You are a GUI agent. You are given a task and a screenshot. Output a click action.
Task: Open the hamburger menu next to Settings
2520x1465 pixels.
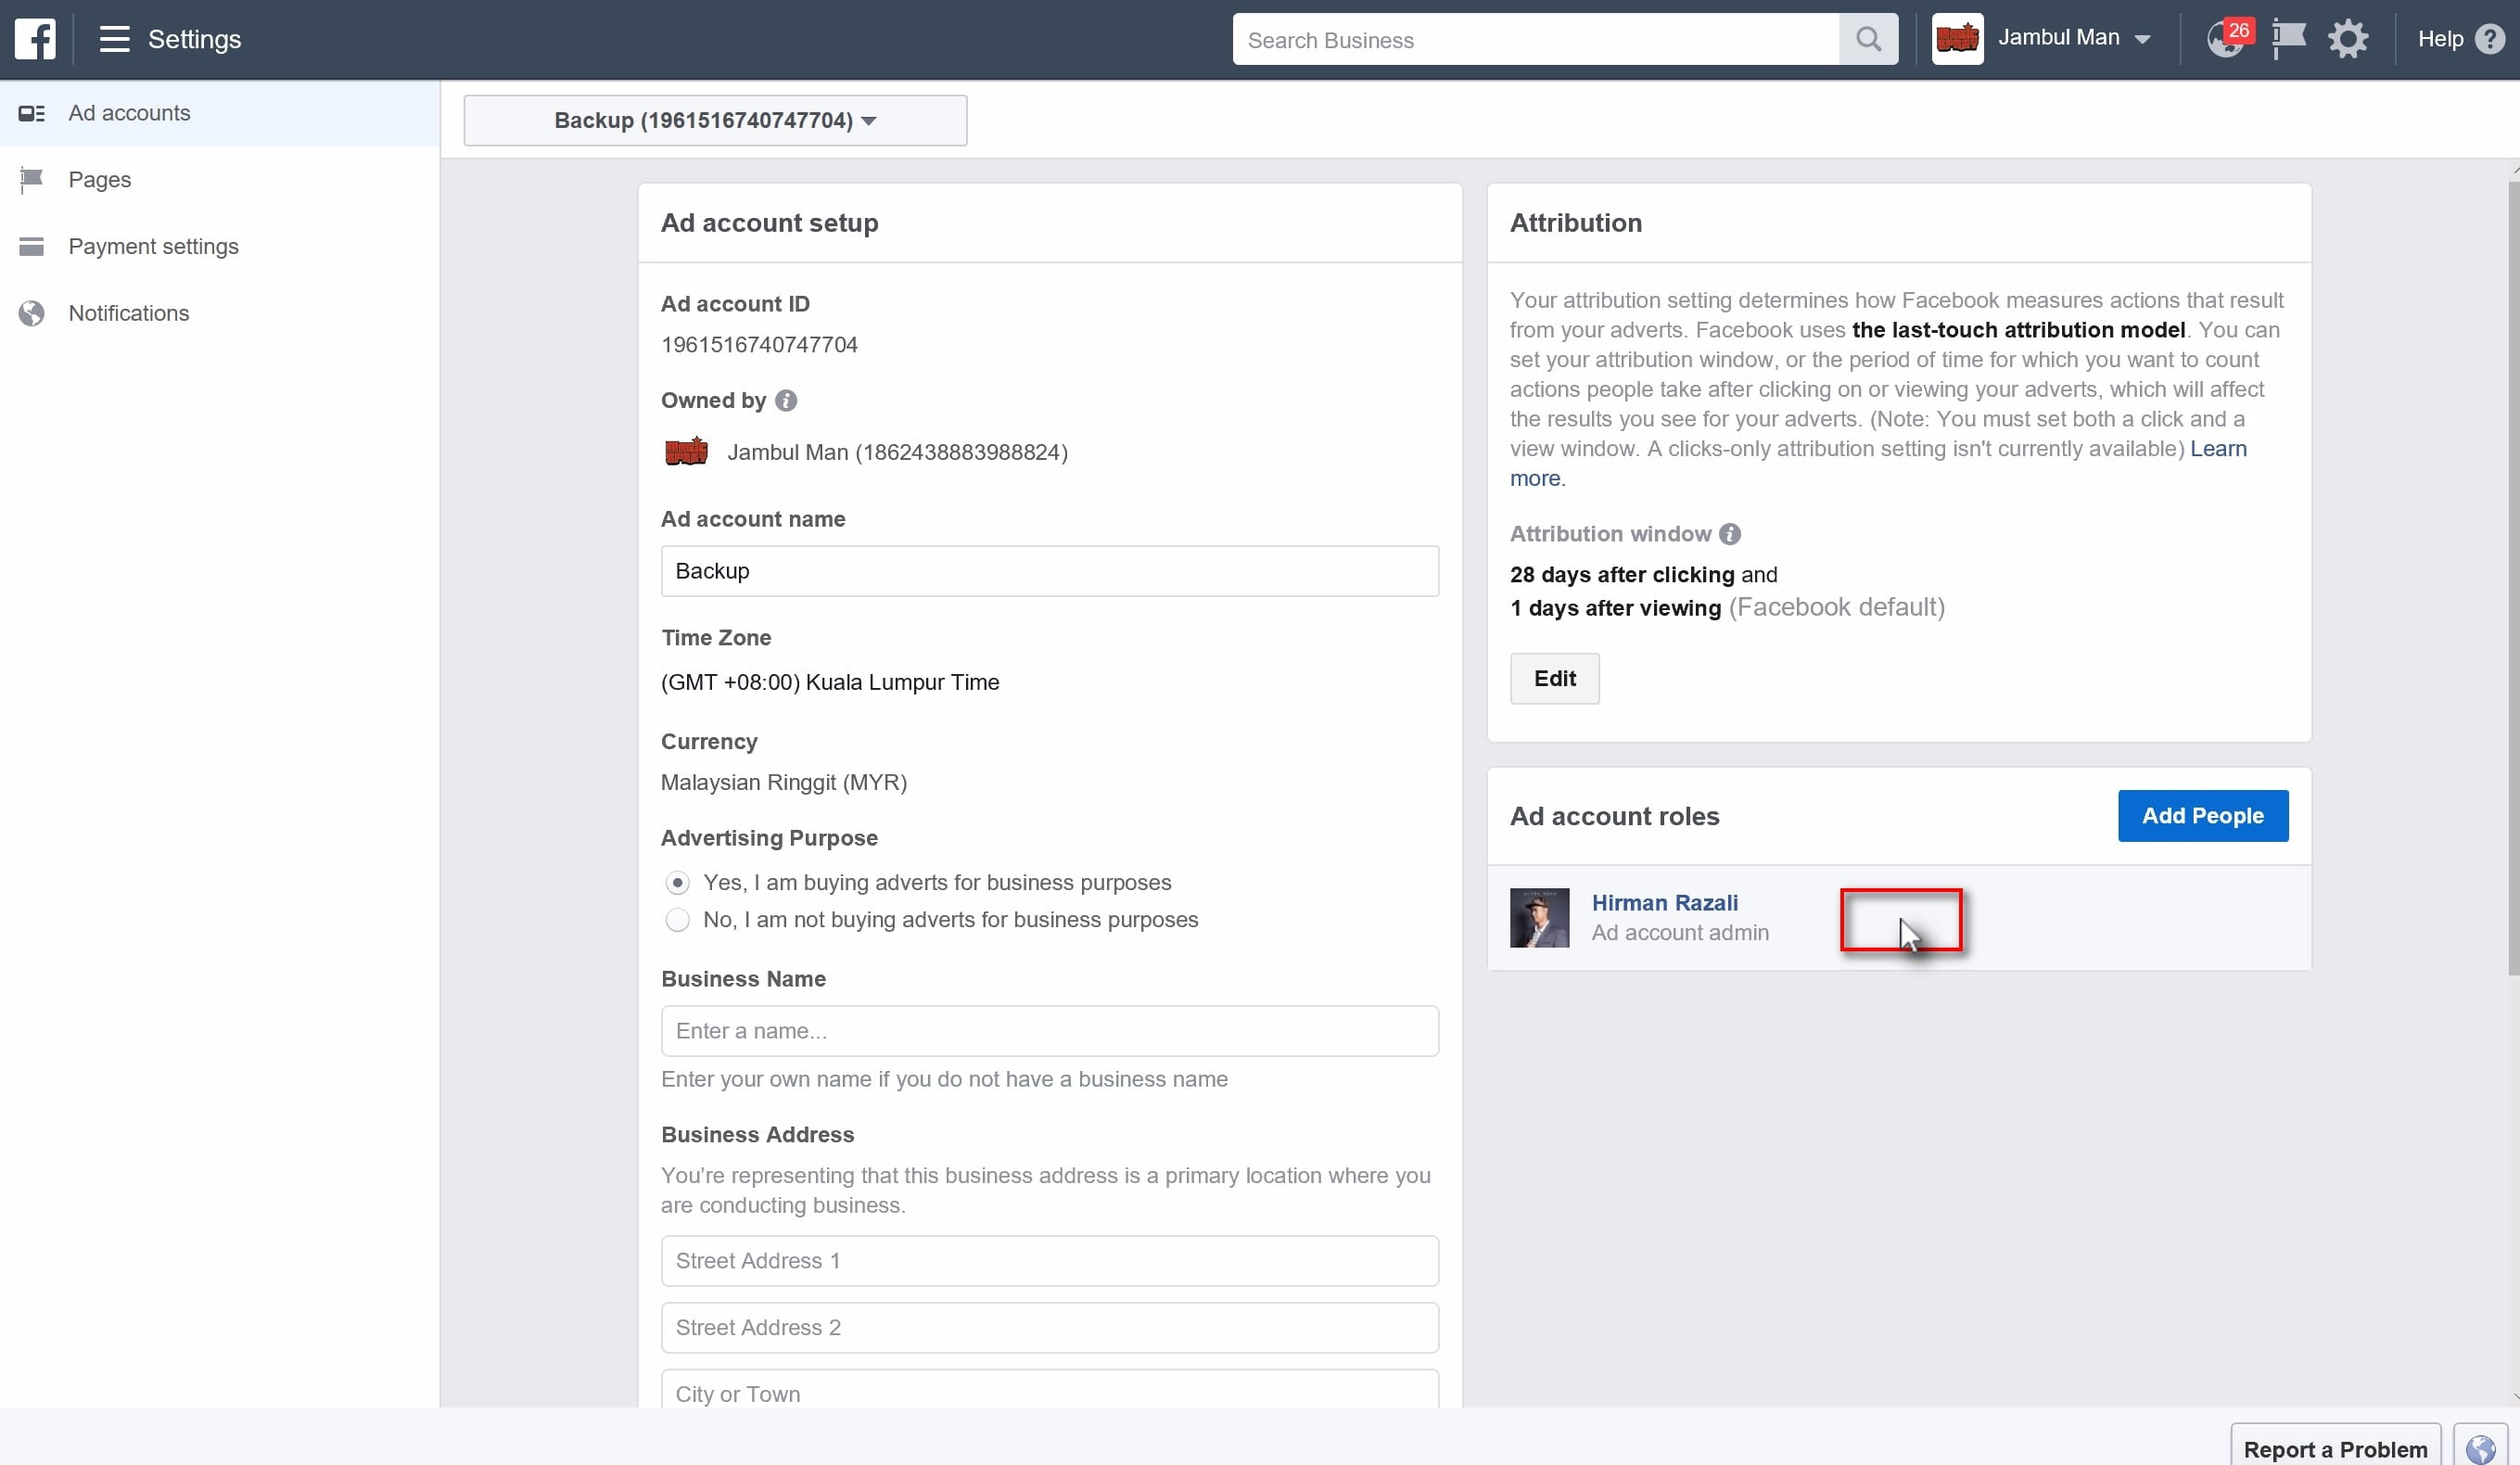(x=114, y=39)
